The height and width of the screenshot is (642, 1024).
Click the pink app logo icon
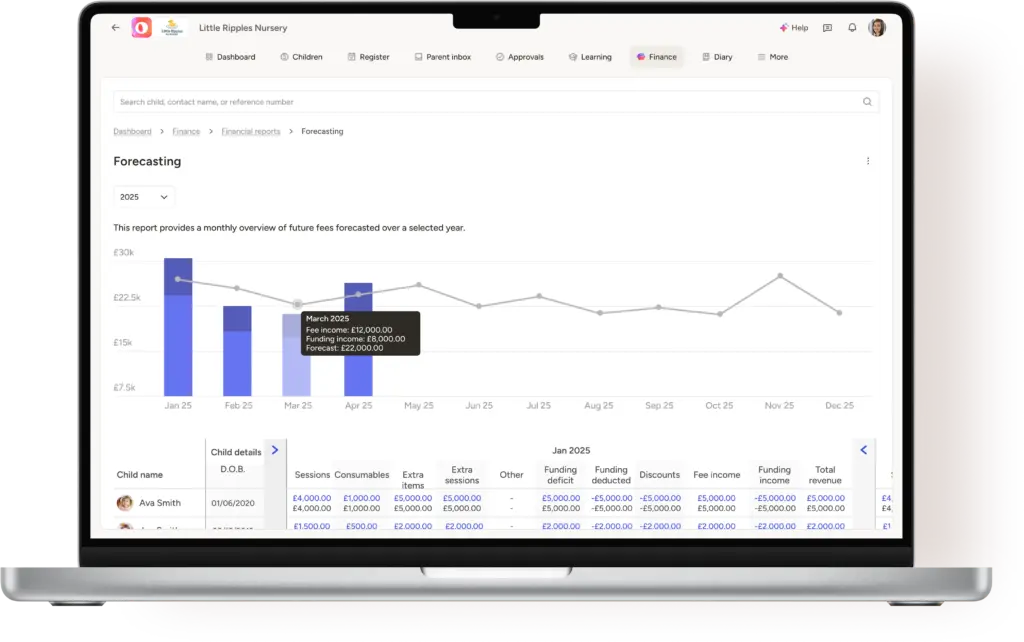pyautogui.click(x=141, y=28)
